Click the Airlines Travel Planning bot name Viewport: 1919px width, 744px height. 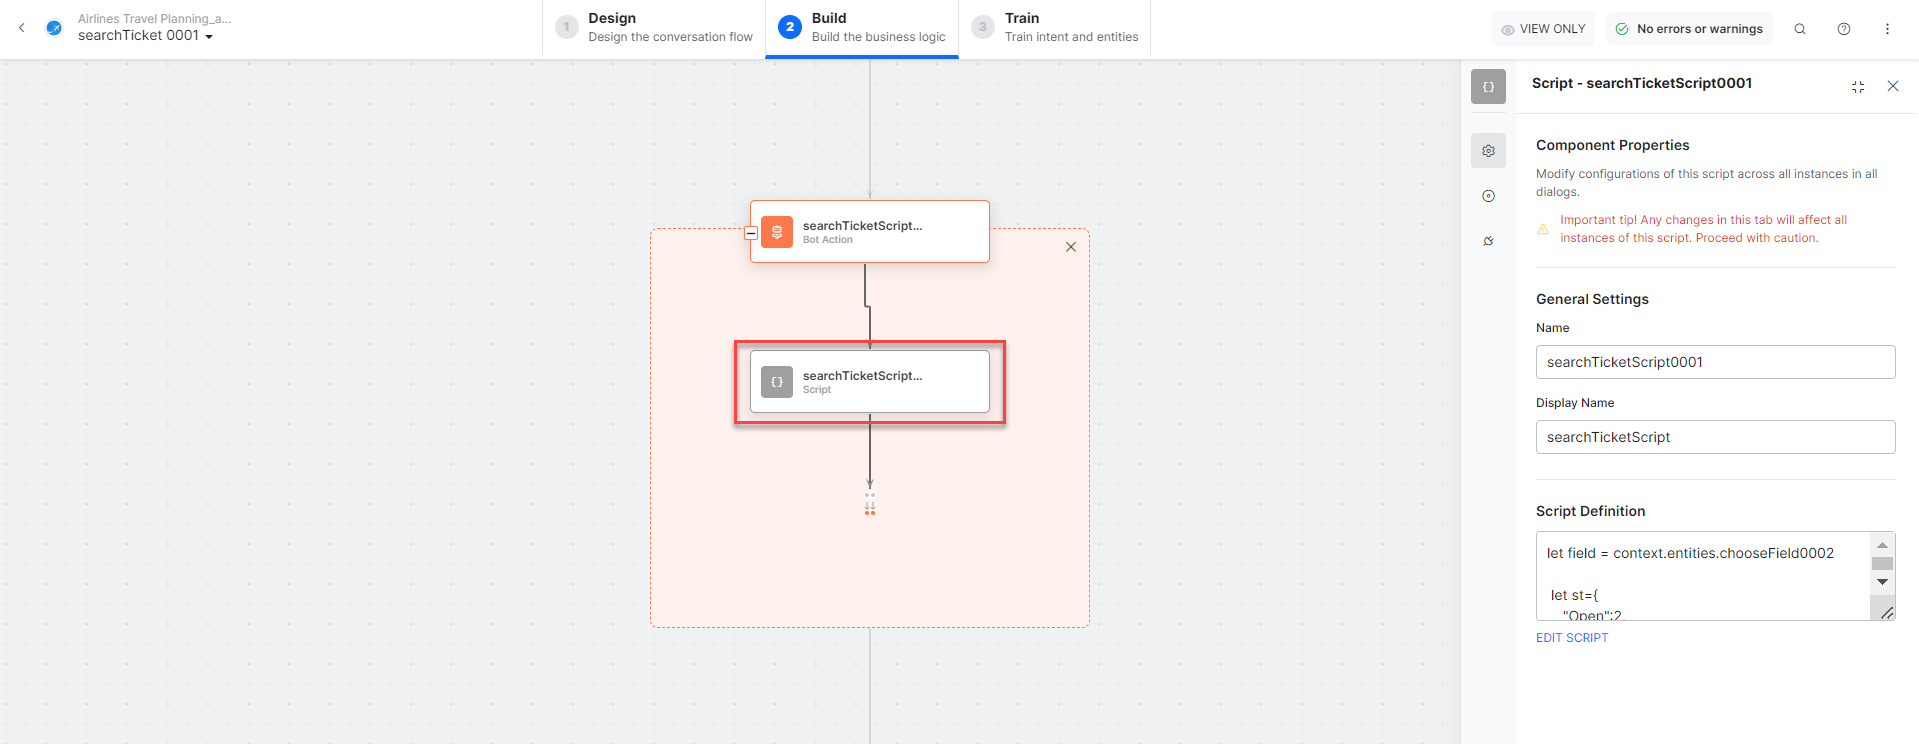[x=154, y=19]
